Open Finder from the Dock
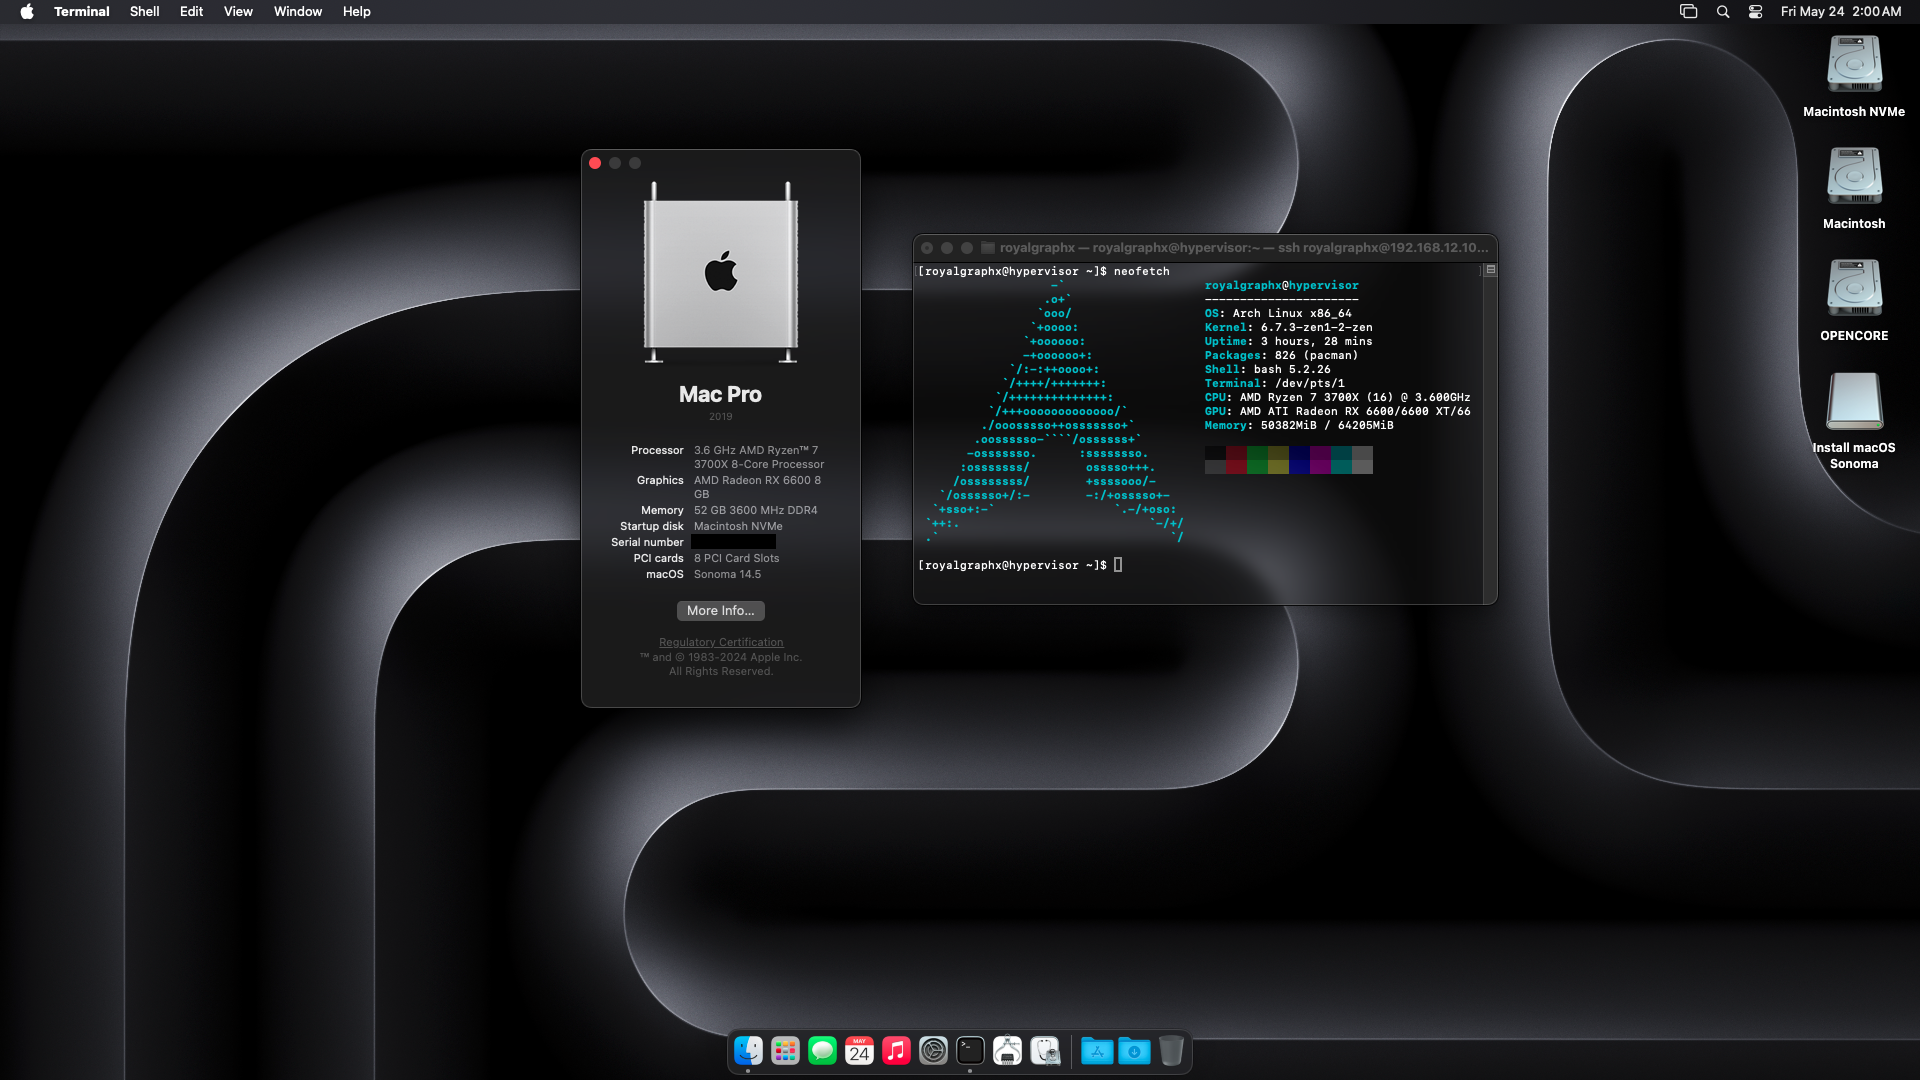This screenshot has width=1920, height=1080. (x=748, y=1051)
